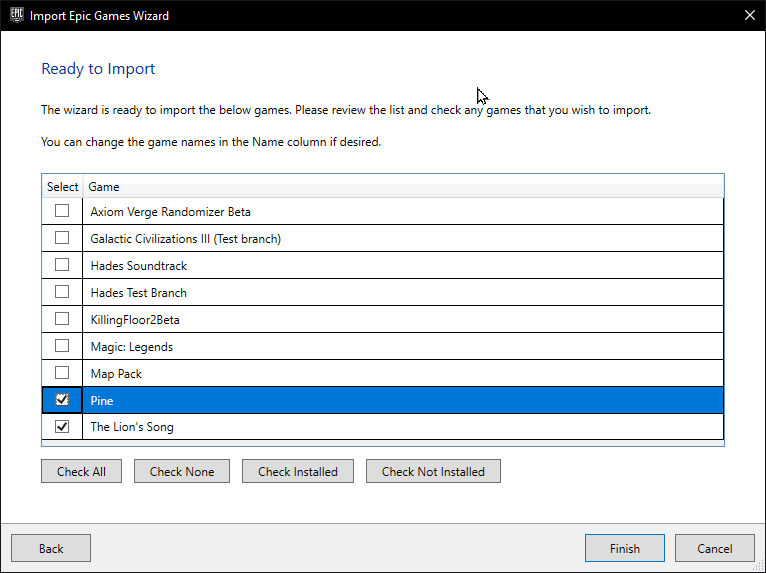Tick the Galactic Civilizations III checkbox
Image resolution: width=766 pixels, height=573 pixels.
click(x=62, y=238)
